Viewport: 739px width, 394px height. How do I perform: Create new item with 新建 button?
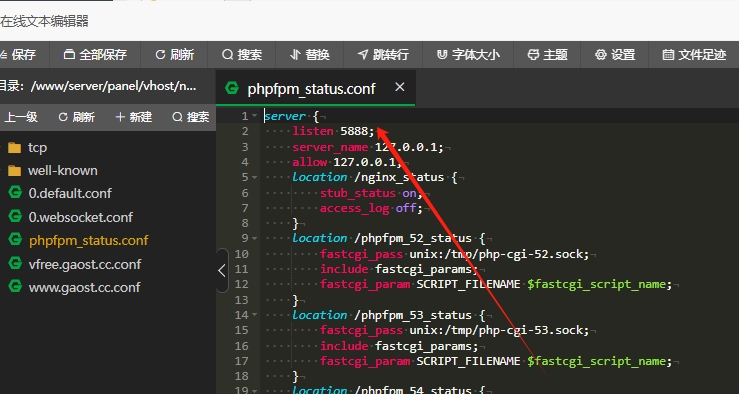click(x=133, y=117)
